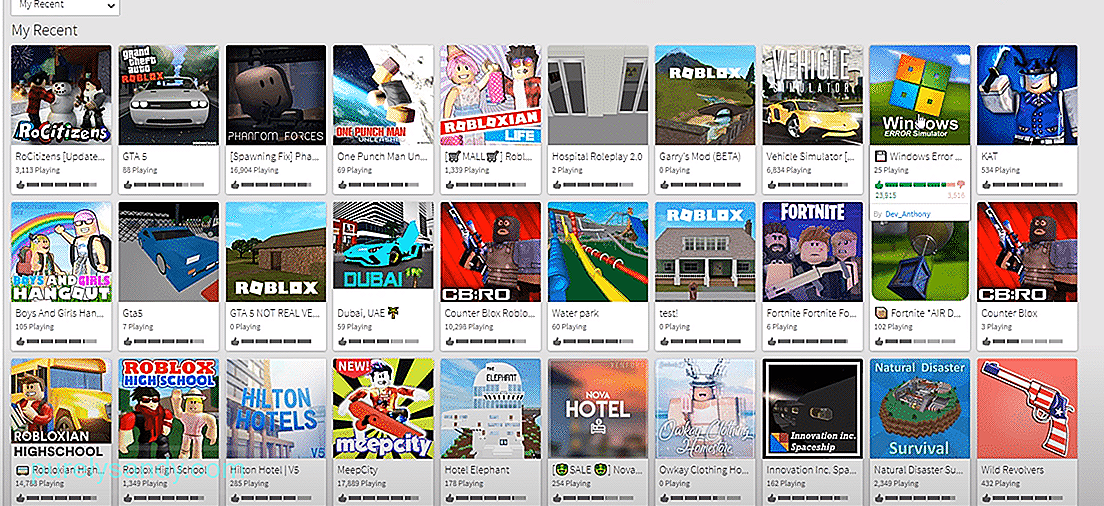Open the Hilton Hotels V5 thumbnail
The image size is (1104, 506).
point(276,409)
